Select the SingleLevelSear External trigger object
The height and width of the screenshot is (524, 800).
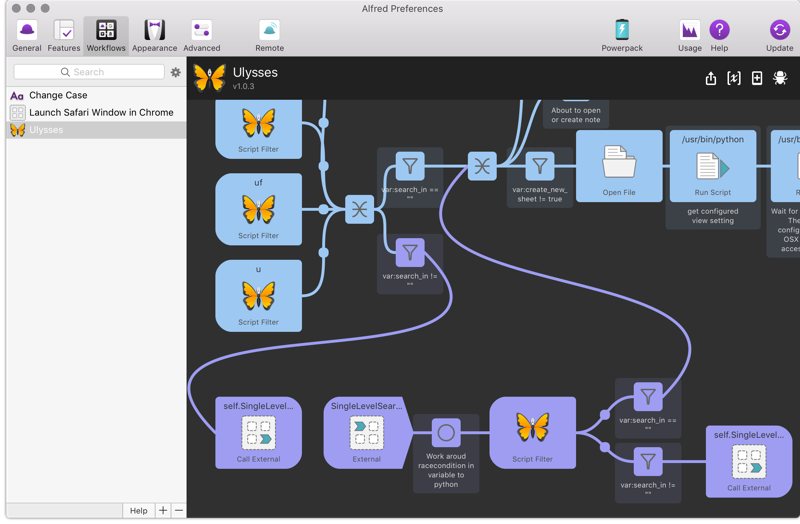[x=366, y=433]
